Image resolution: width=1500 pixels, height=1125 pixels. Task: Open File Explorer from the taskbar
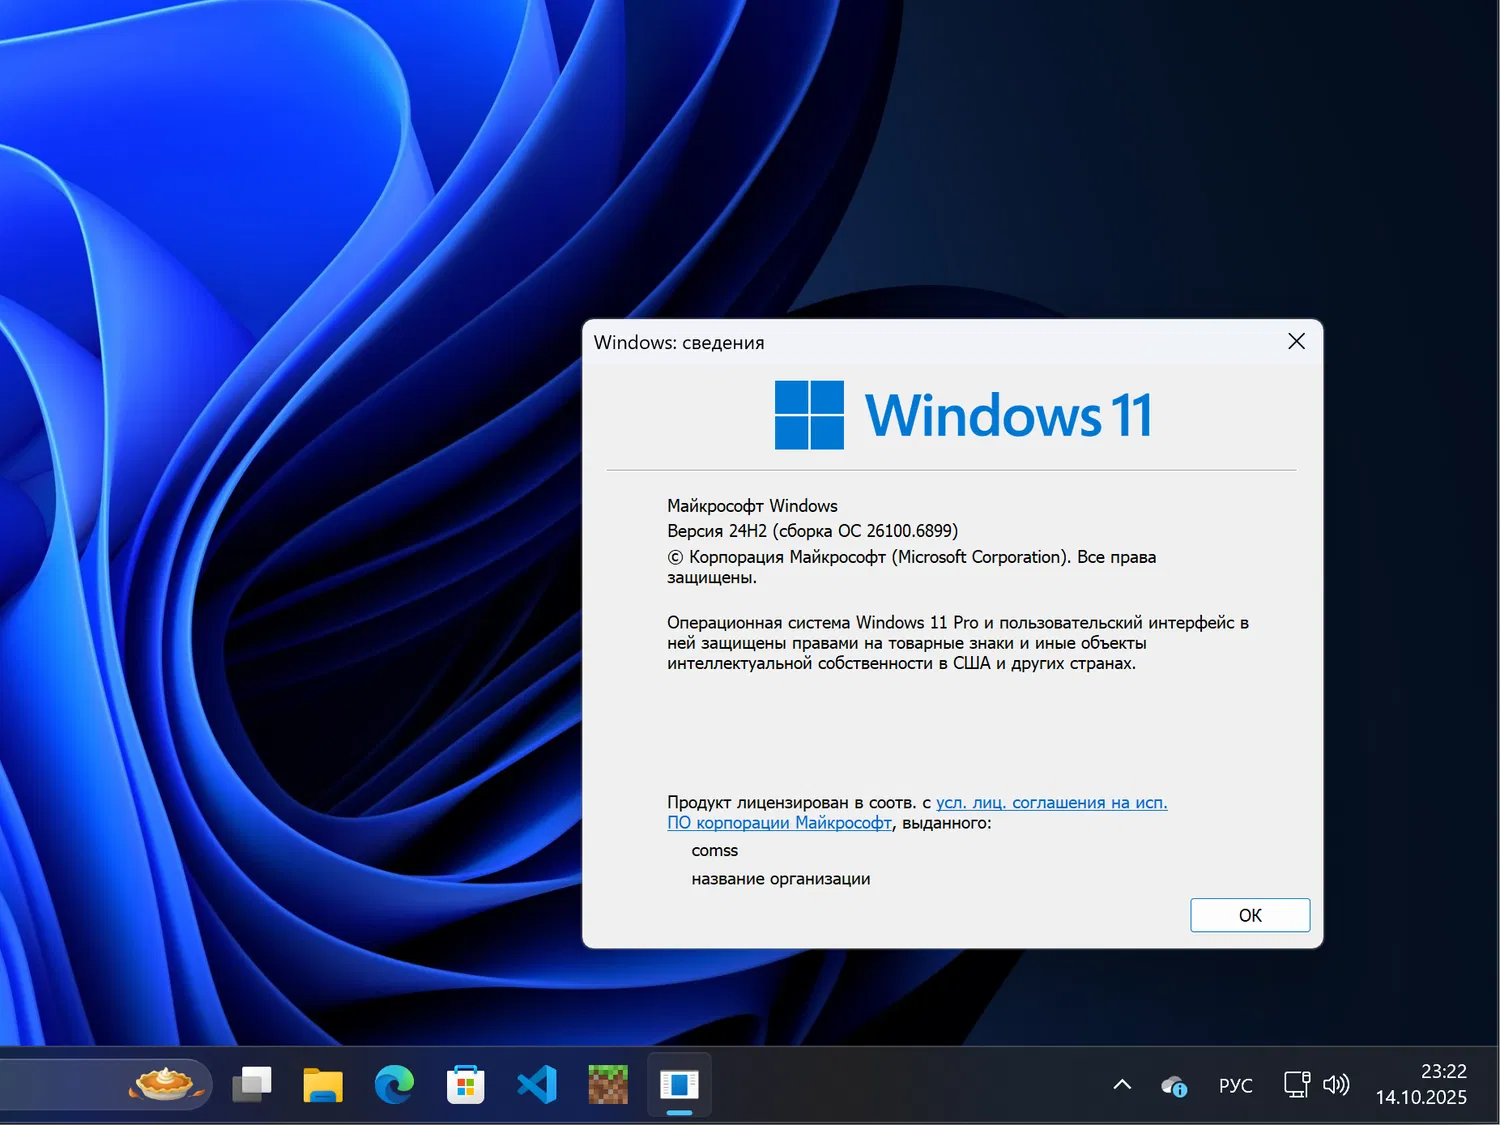coord(322,1084)
